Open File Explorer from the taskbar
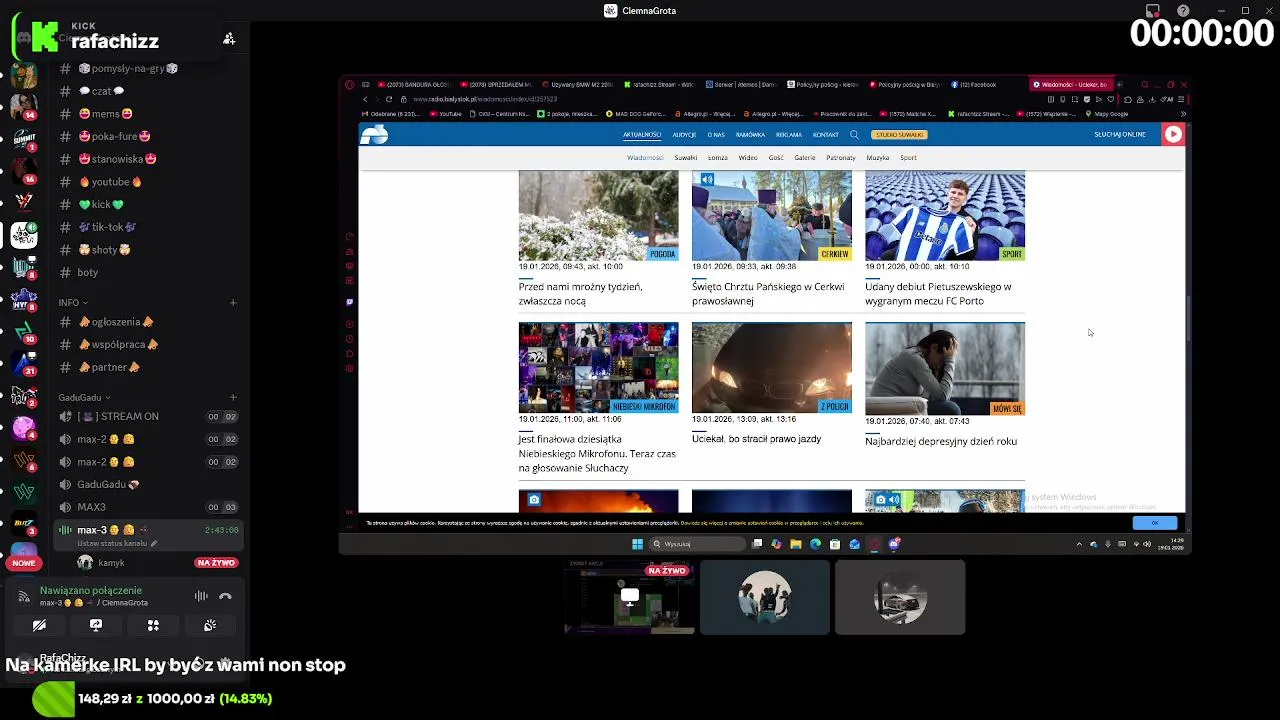1280x720 pixels. click(796, 544)
